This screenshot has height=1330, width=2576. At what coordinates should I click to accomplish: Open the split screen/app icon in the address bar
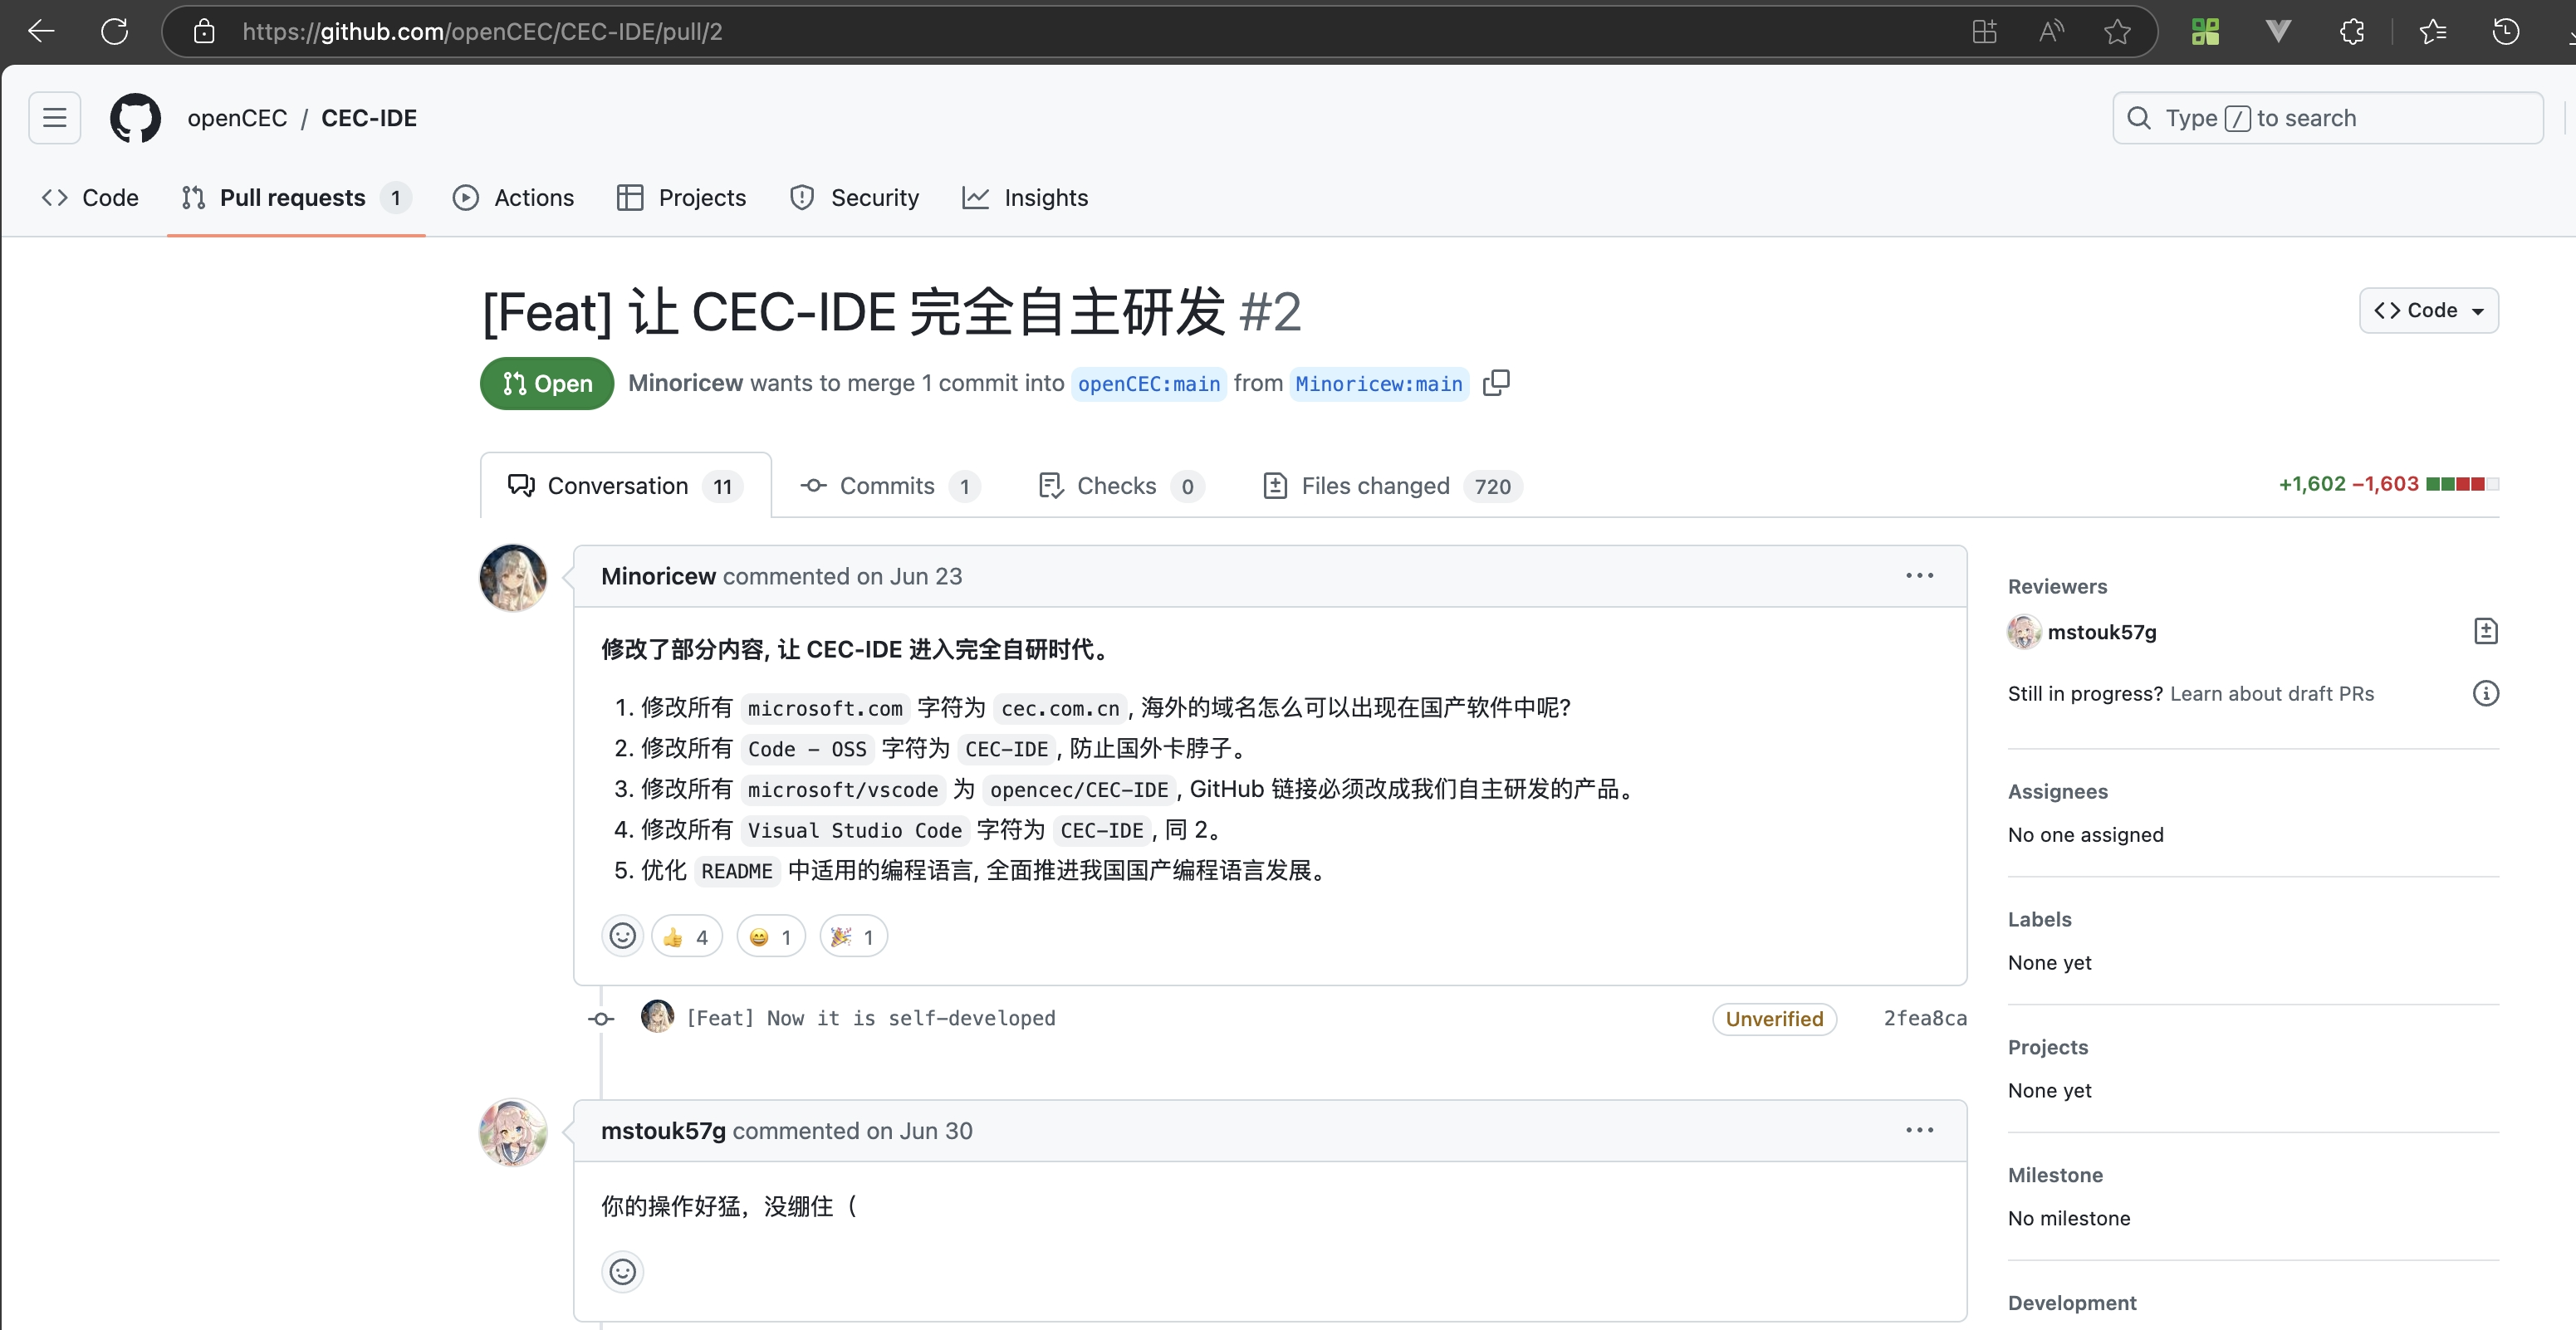click(1984, 31)
